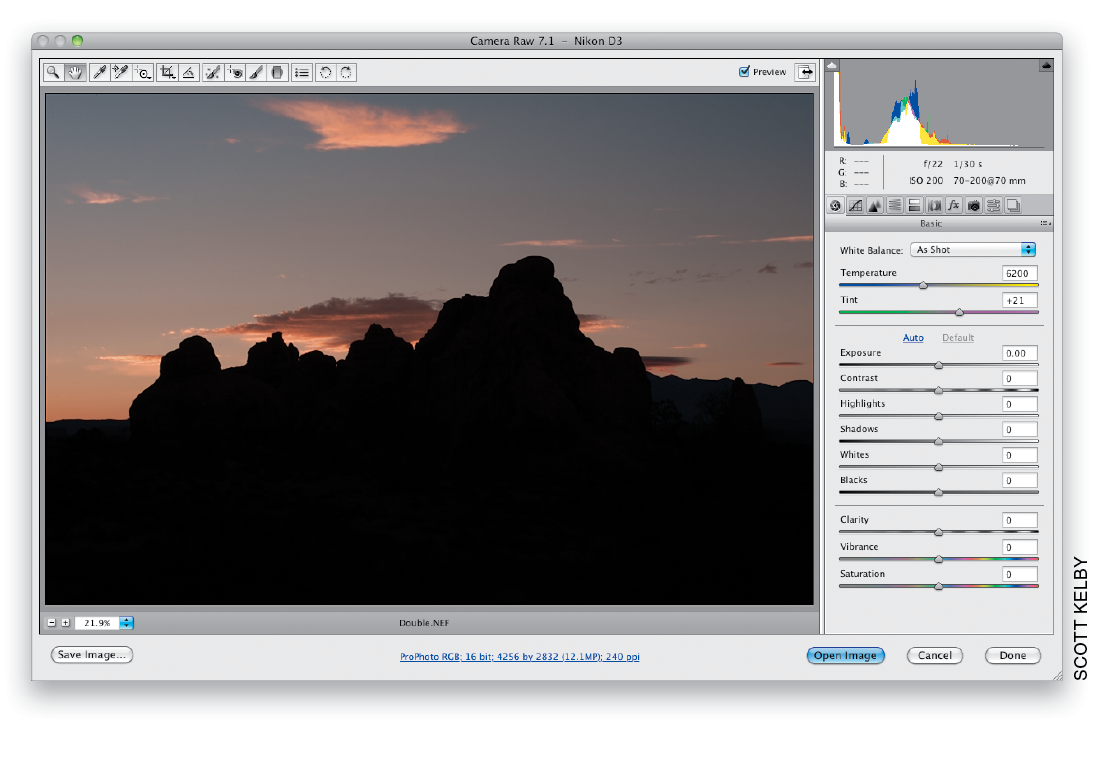Switch to the Effects fx tab
Screen dimensions: 1100x760
(953, 206)
